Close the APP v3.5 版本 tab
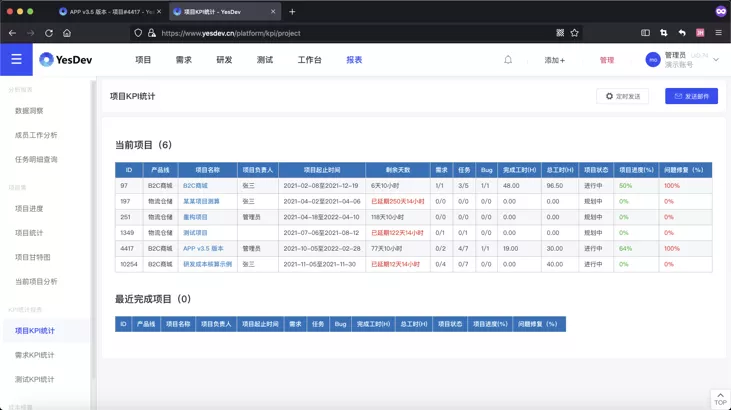Viewport: 731px width, 410px height. pos(159,12)
